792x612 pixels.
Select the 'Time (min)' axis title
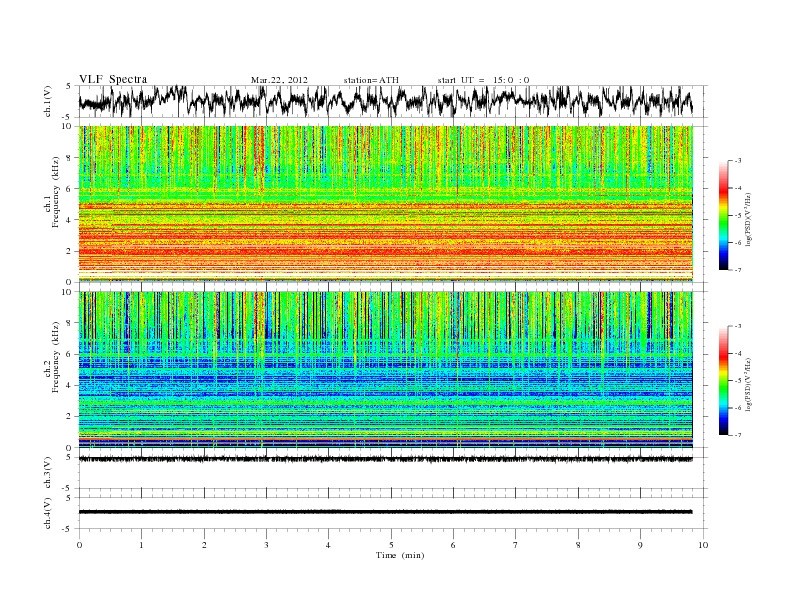(x=400, y=555)
